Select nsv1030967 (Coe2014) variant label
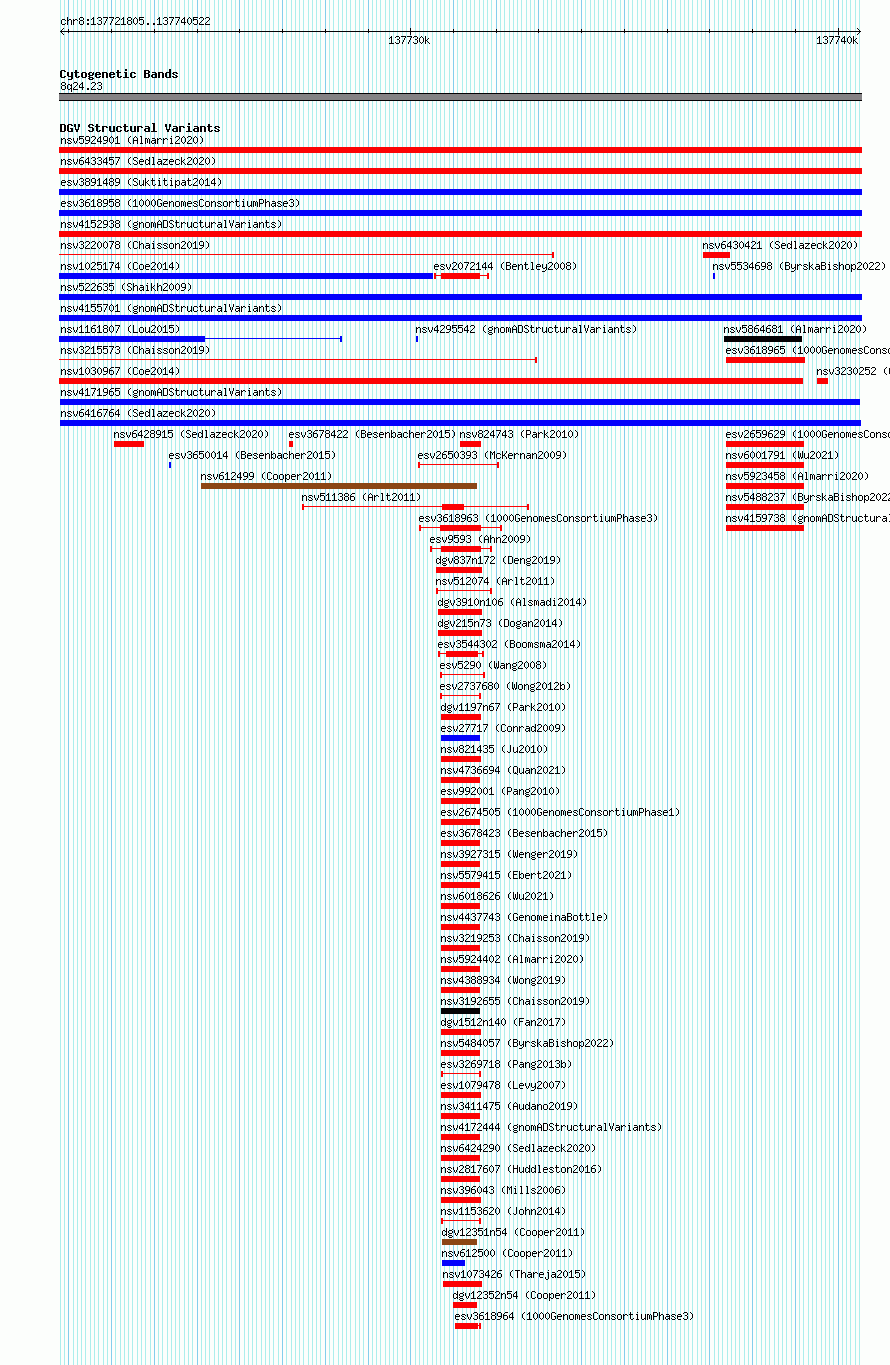This screenshot has height=1365, width=890. pos(120,371)
